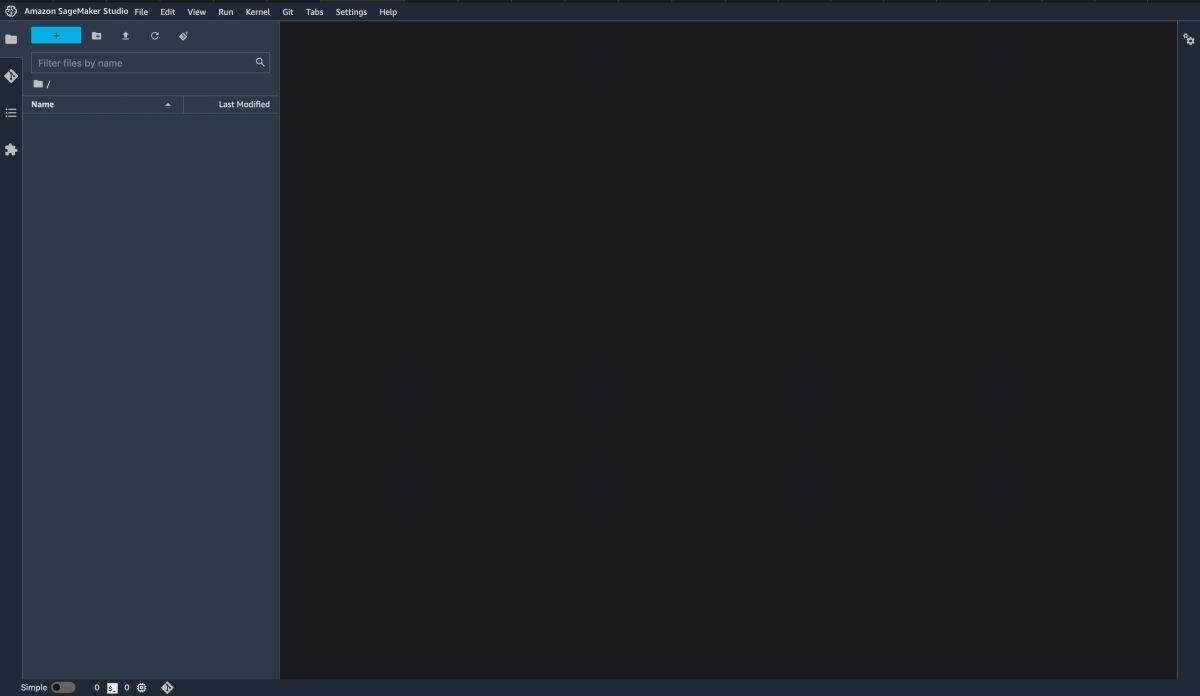Open the Kernel menu

point(257,12)
